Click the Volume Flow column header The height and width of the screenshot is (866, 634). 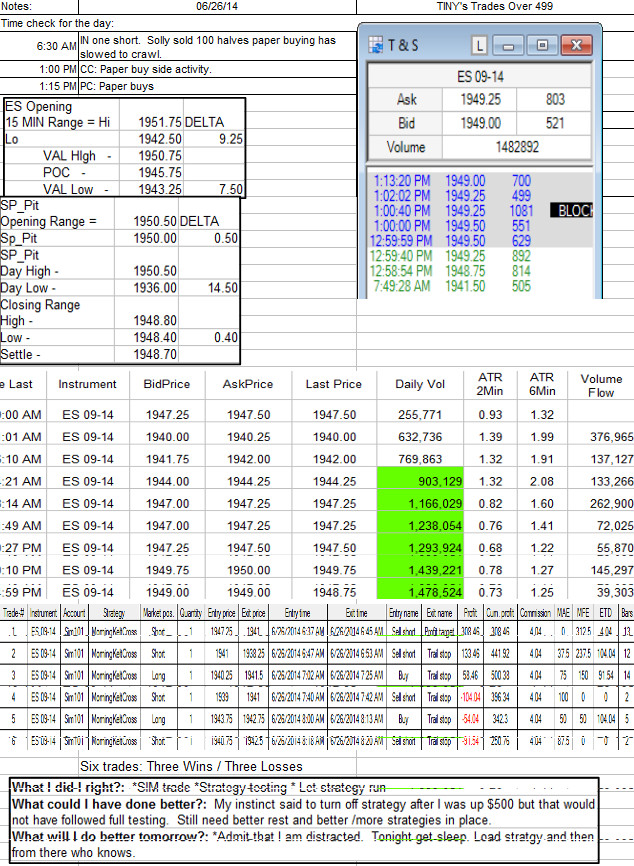tap(601, 386)
